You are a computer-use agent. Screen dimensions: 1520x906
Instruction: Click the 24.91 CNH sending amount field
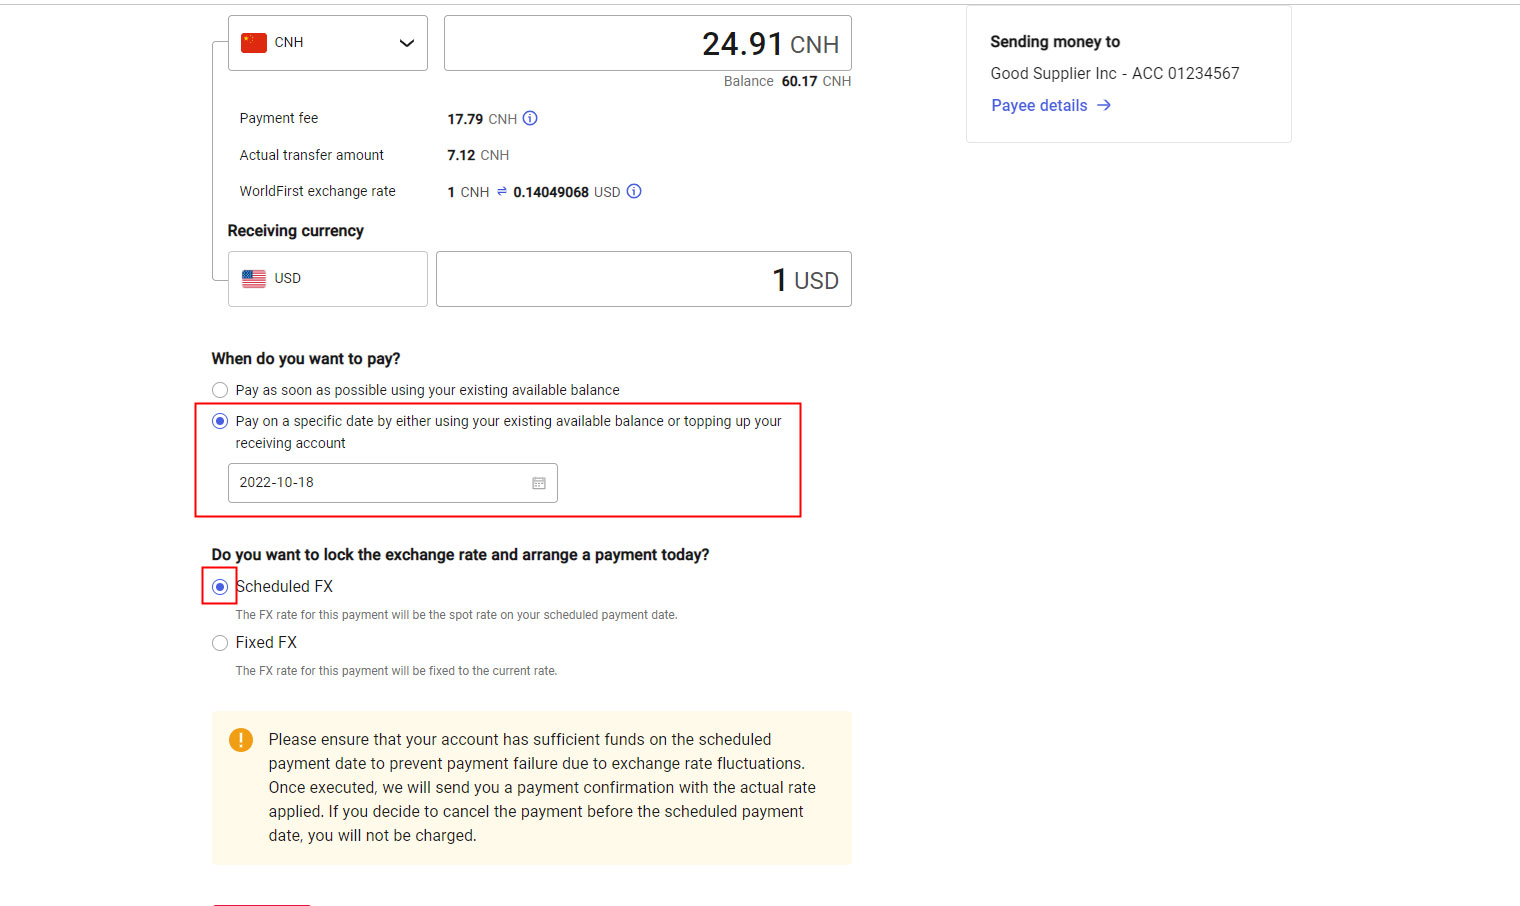(x=647, y=44)
